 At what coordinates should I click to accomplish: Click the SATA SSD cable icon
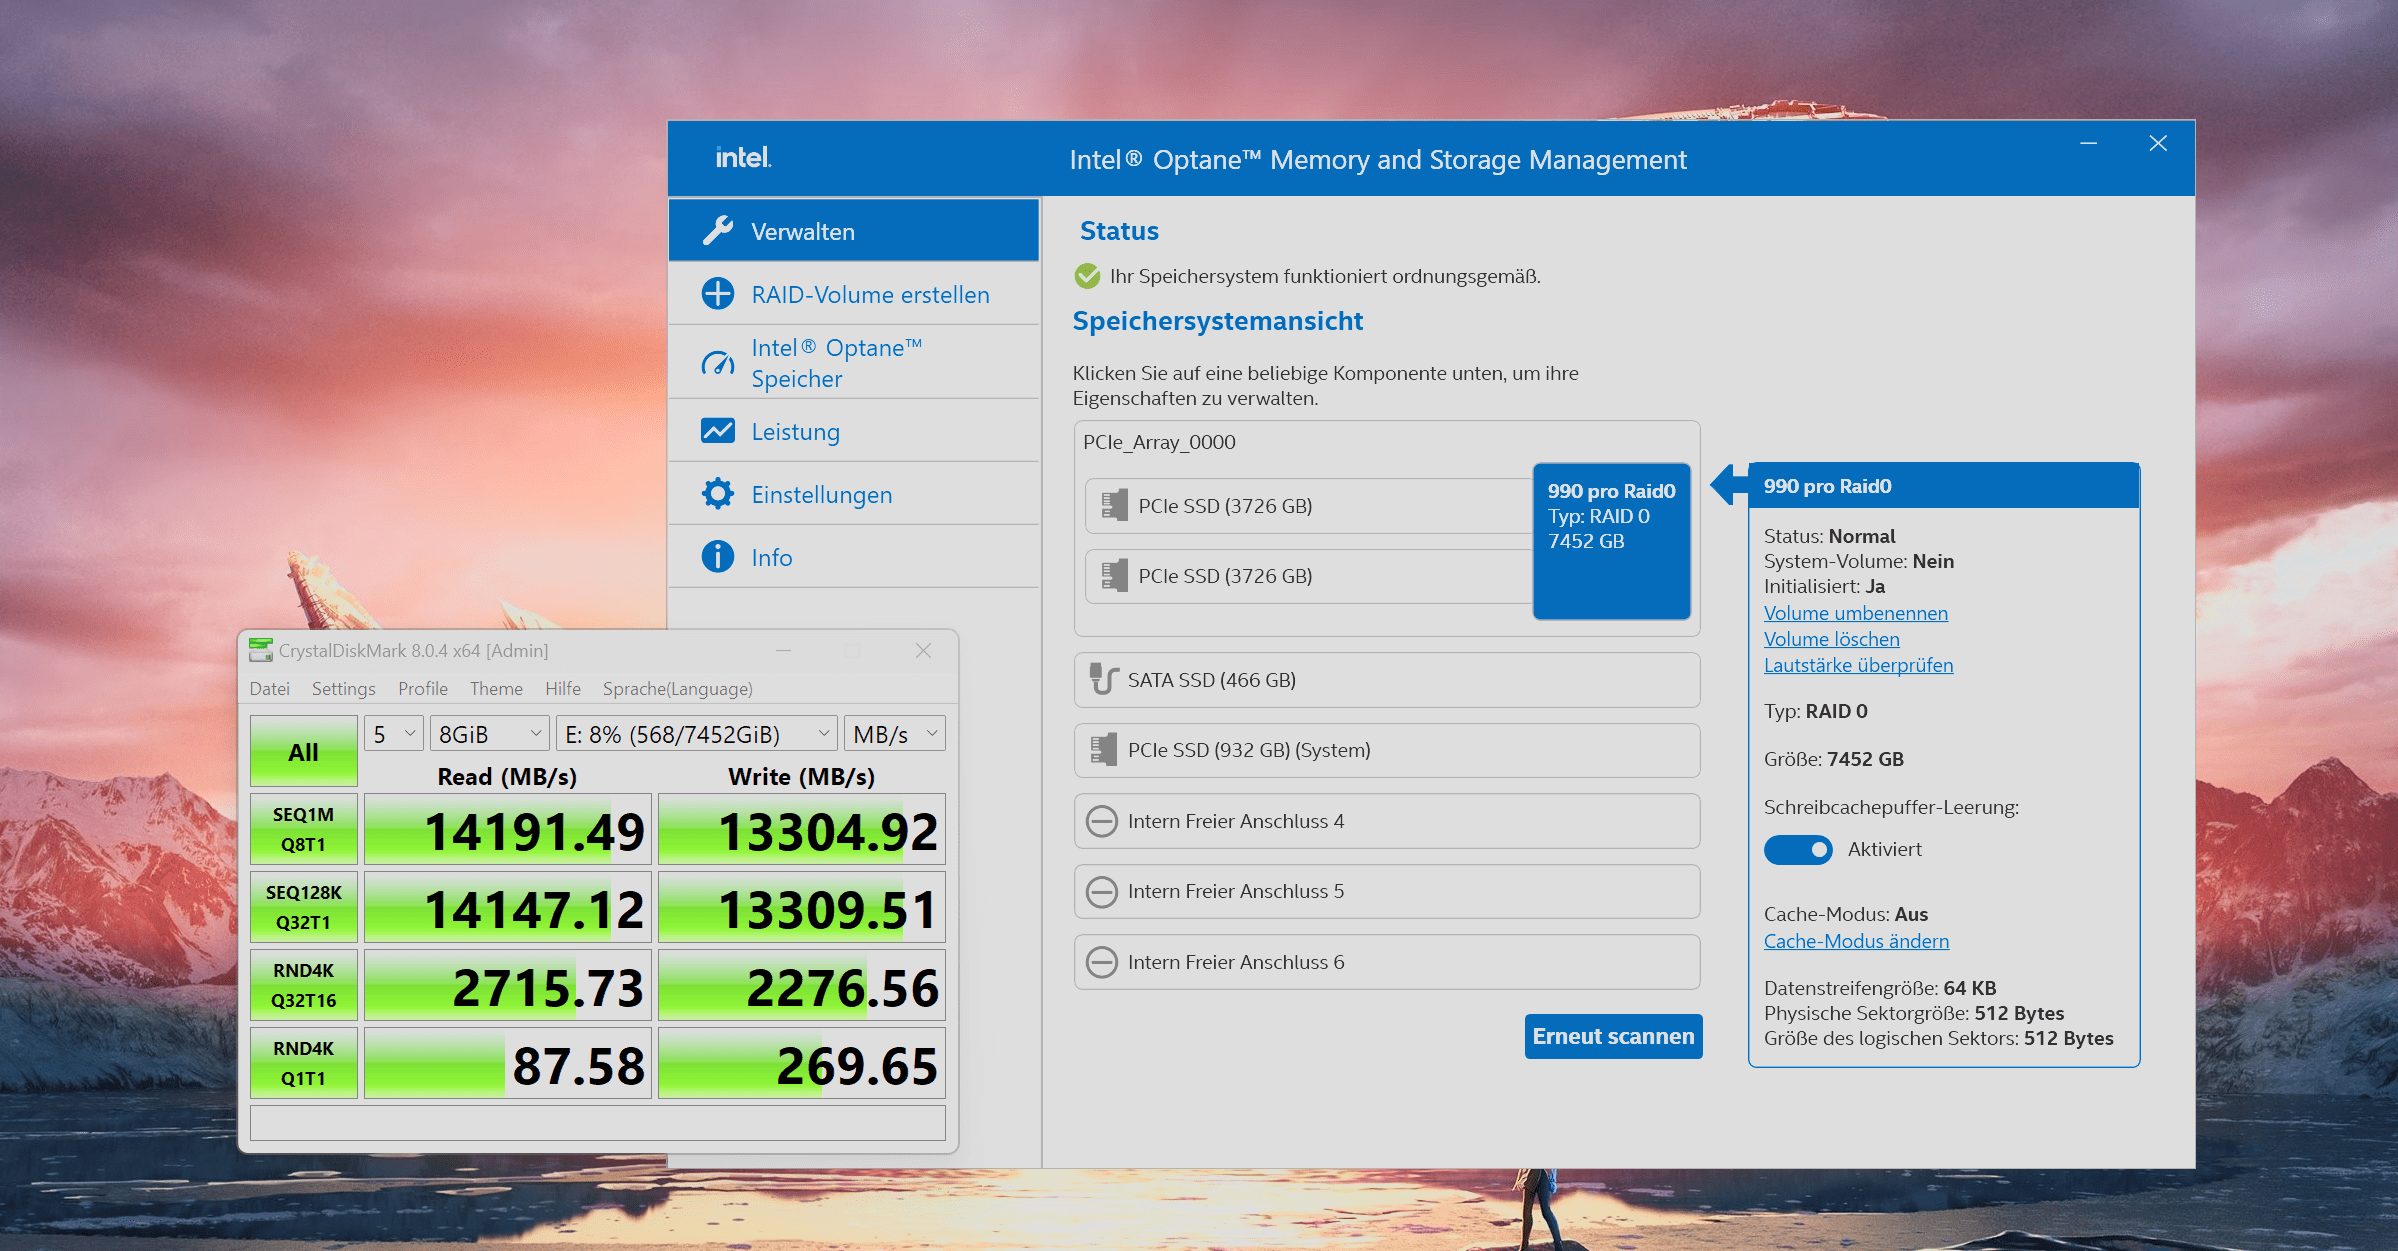click(x=1104, y=679)
